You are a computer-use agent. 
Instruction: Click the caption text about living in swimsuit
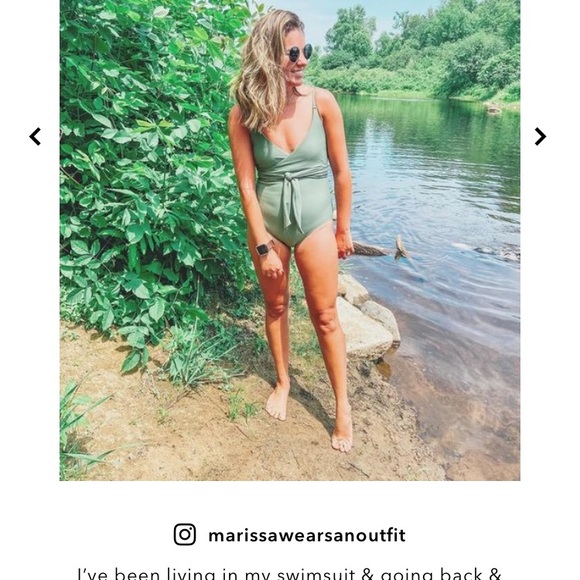click(290, 573)
